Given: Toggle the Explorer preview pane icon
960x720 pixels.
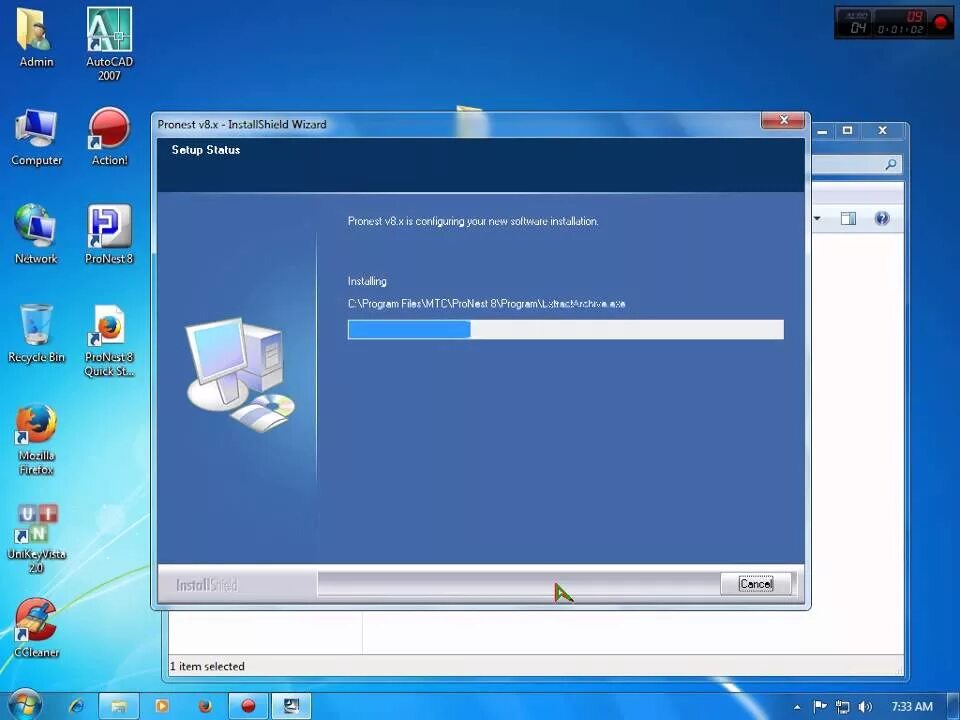Looking at the screenshot, I should point(848,219).
